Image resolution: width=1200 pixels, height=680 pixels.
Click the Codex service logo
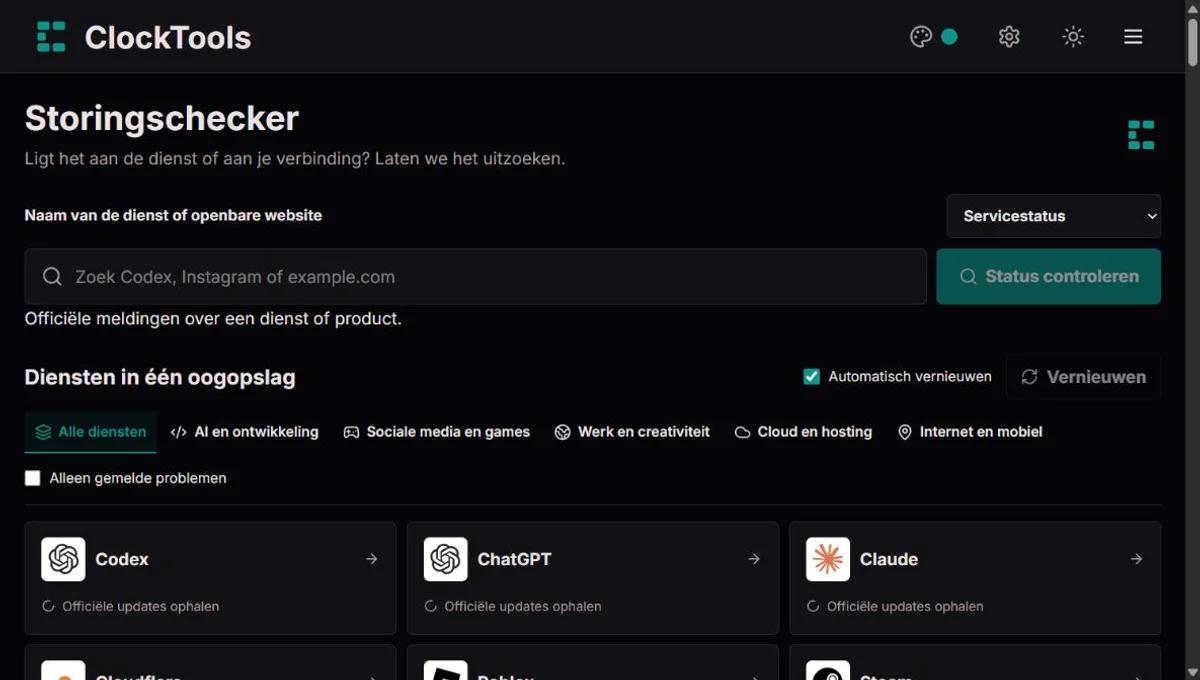[x=63, y=559]
